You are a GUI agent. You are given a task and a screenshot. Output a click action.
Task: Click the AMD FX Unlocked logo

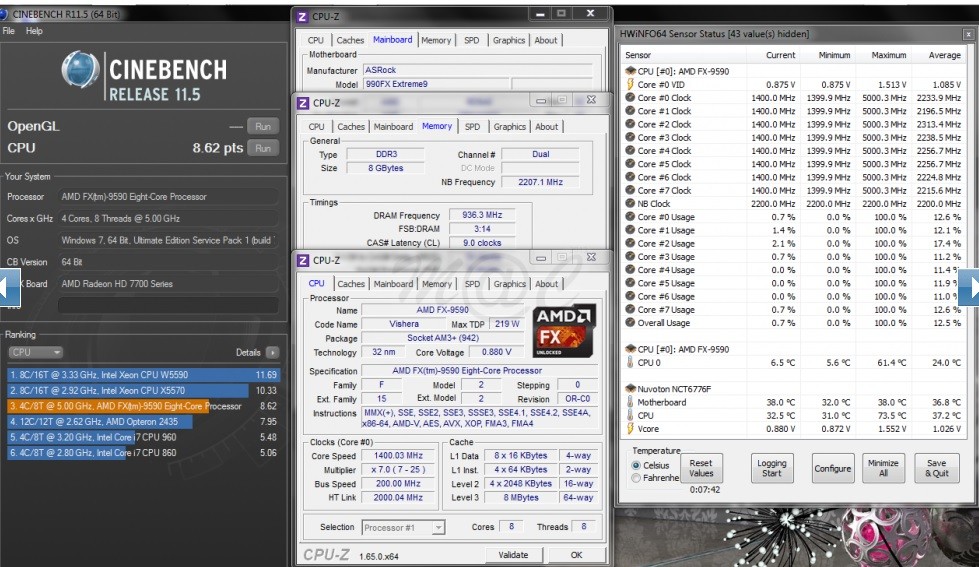[565, 332]
